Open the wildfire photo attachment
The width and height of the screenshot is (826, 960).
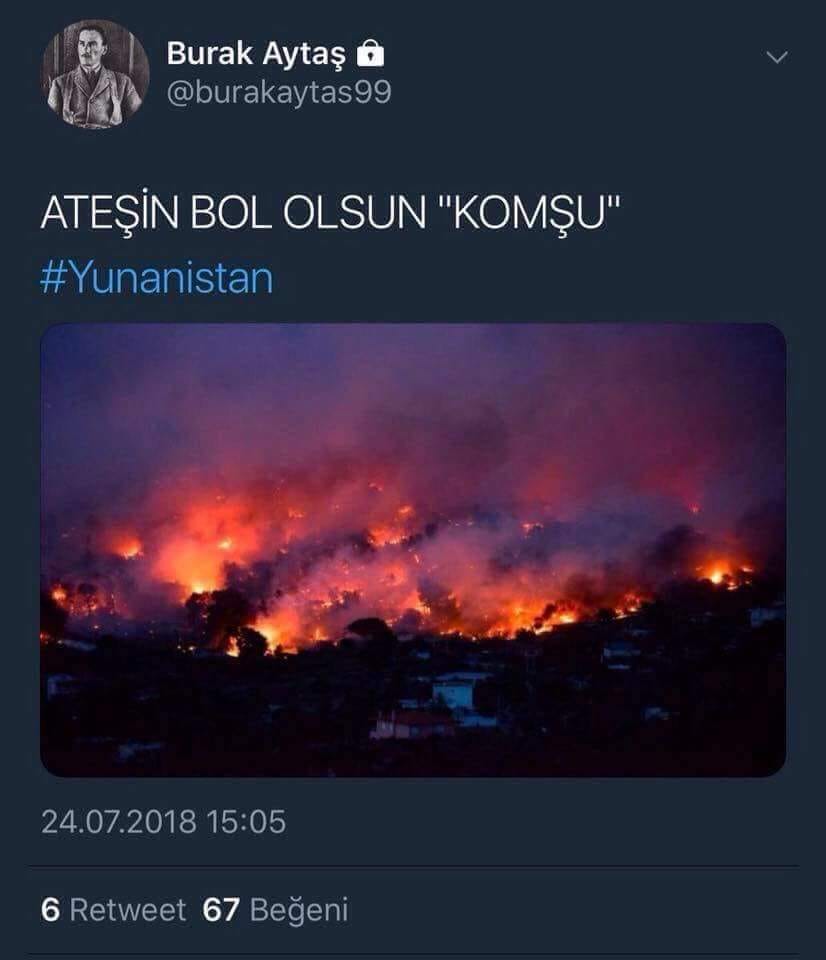pyautogui.click(x=413, y=550)
